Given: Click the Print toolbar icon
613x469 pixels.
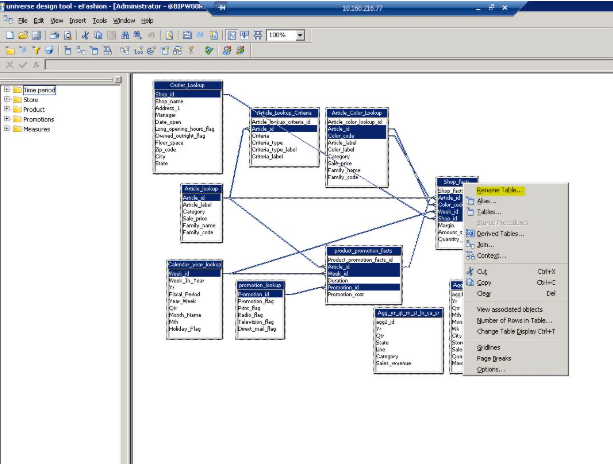Looking at the screenshot, I should pyautogui.click(x=55, y=35).
